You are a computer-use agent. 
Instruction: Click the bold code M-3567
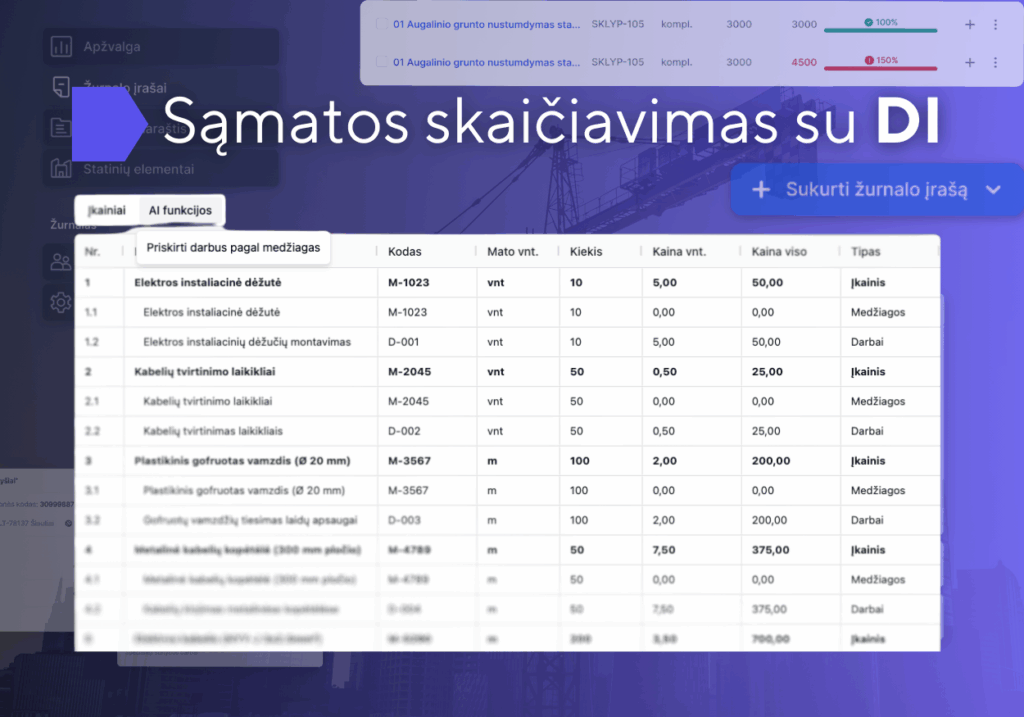click(409, 461)
